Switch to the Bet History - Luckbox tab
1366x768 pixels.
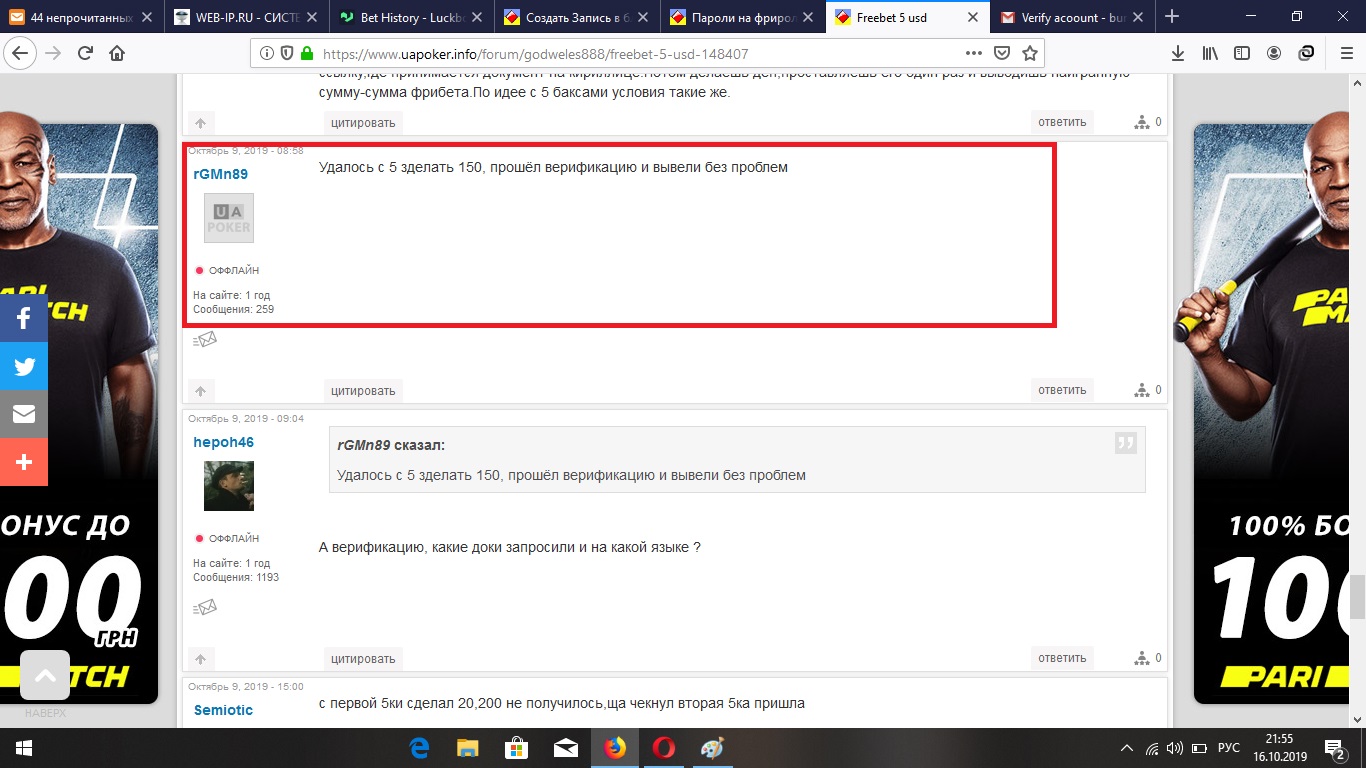click(x=411, y=16)
